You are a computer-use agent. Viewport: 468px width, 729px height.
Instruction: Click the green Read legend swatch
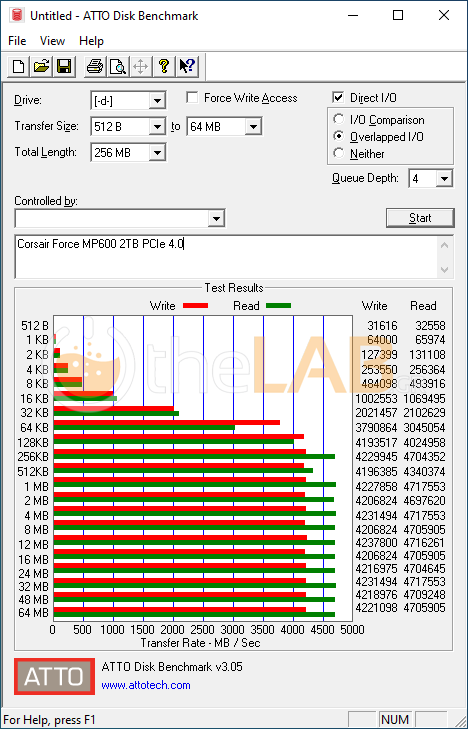coord(278,306)
